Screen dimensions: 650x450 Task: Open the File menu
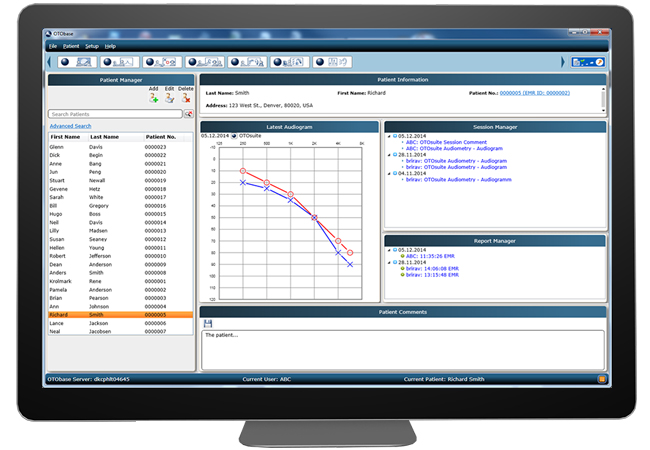(53, 46)
